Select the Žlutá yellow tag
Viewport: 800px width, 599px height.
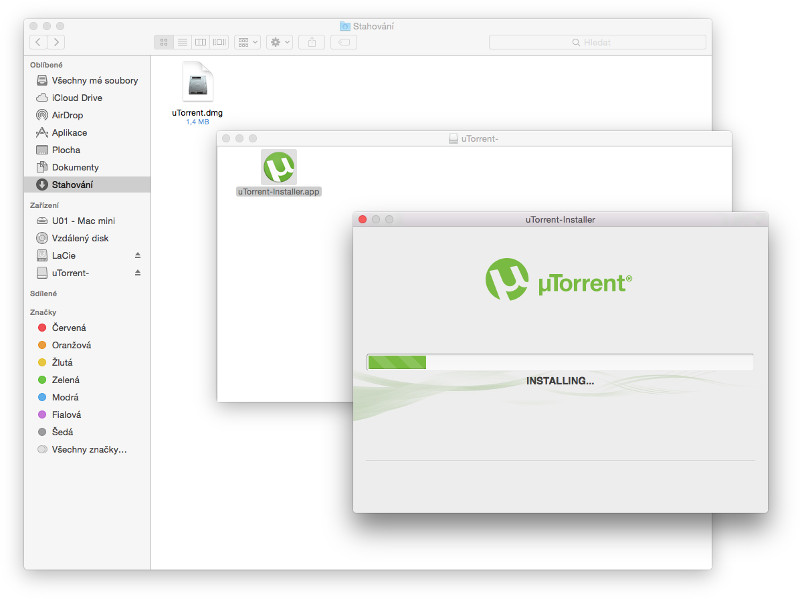coord(87,362)
